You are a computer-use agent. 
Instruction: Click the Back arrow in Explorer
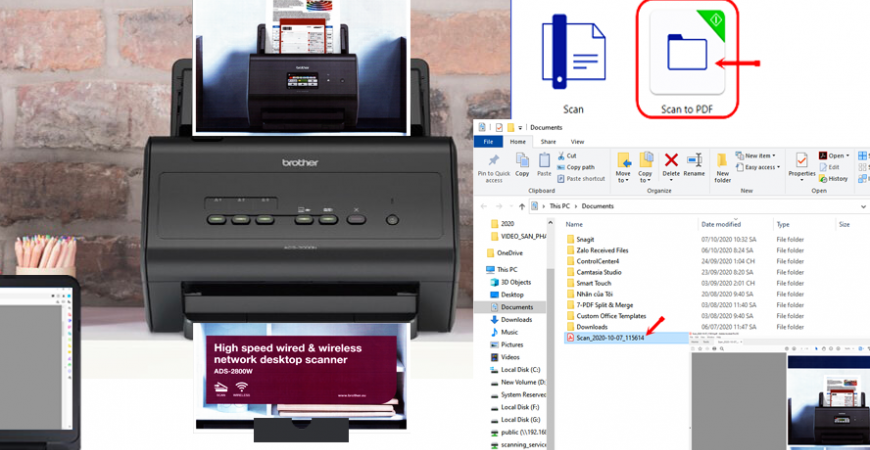[484, 206]
